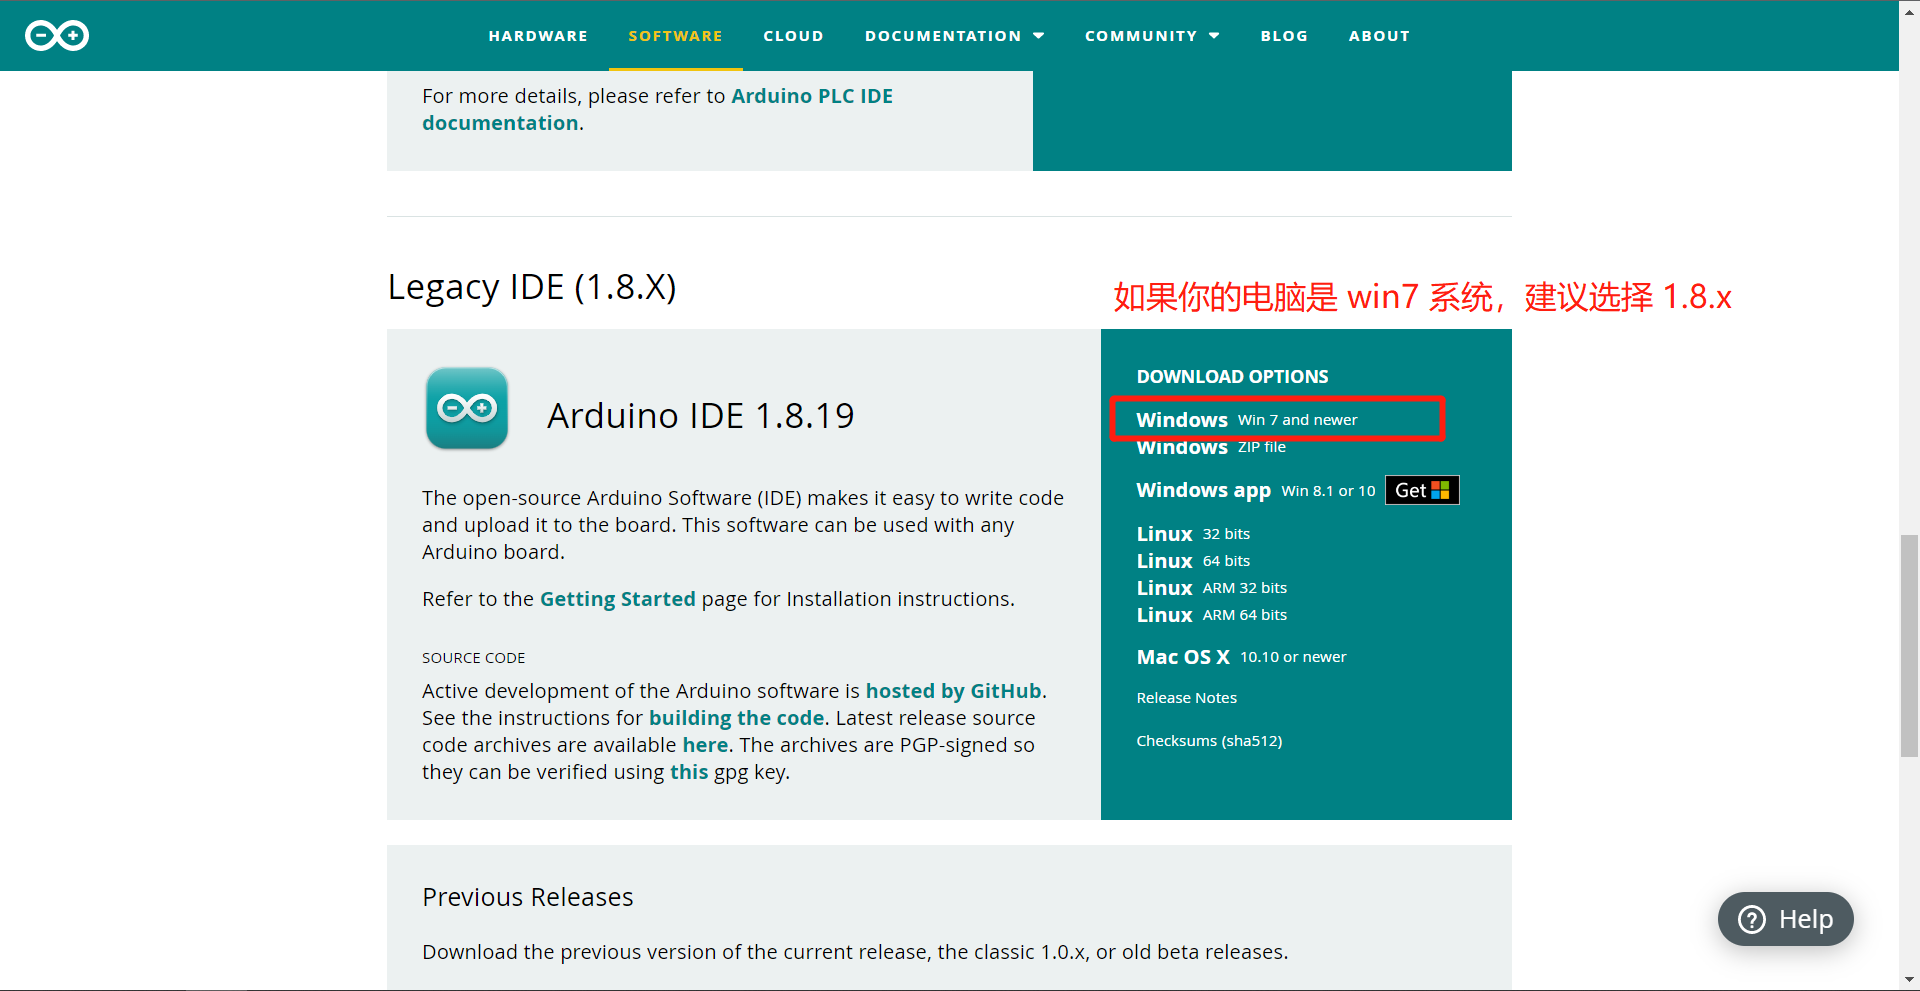Click the page's vertical scrollbar thumb

coord(1909,646)
